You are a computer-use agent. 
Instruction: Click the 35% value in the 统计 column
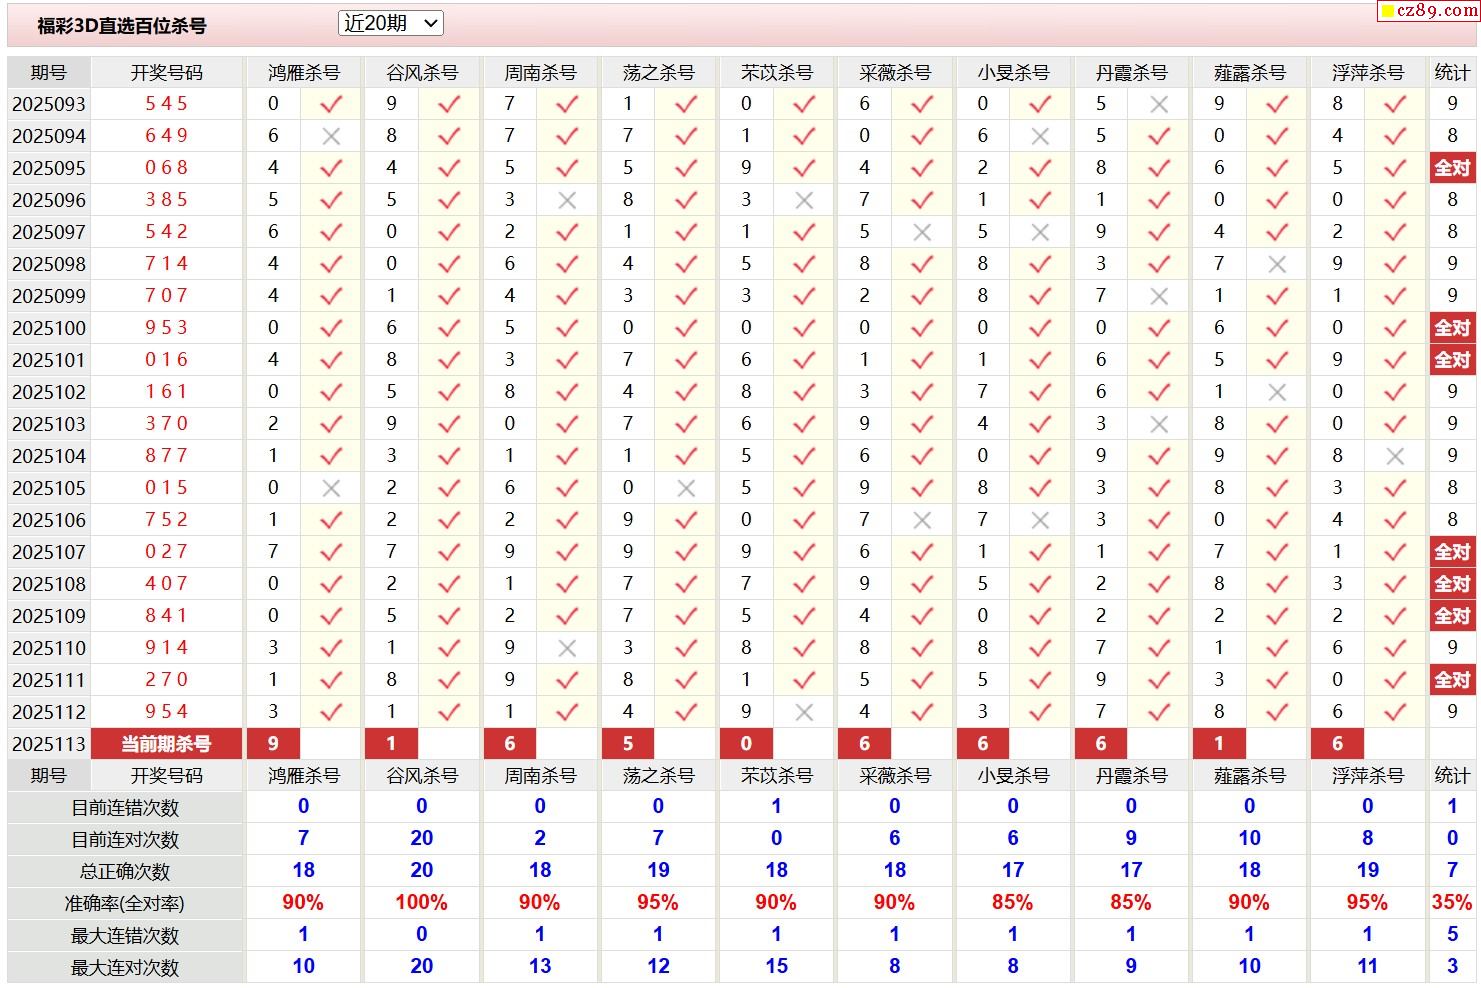(1452, 903)
